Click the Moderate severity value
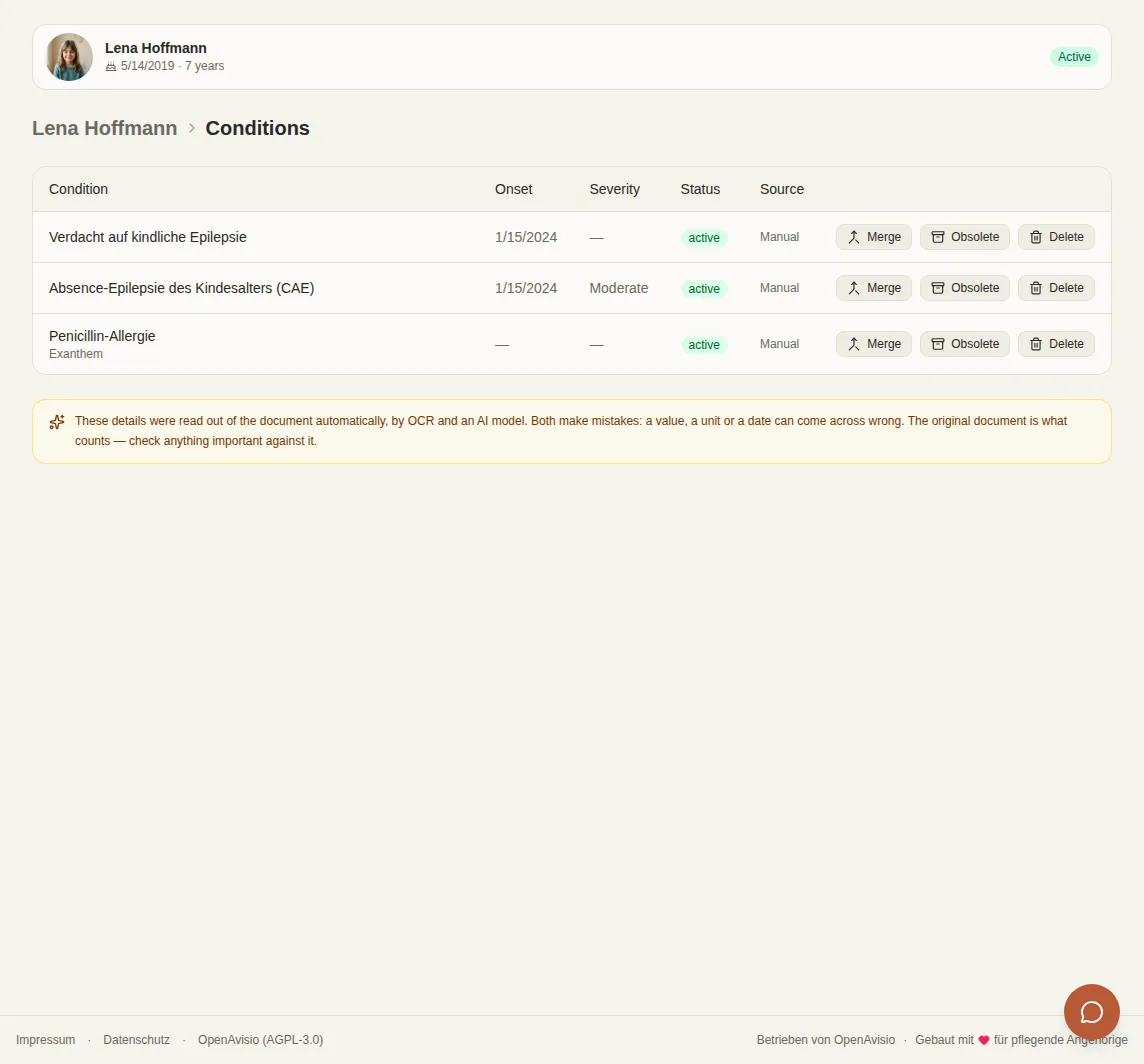Viewport: 1144px width, 1064px height. (x=619, y=288)
